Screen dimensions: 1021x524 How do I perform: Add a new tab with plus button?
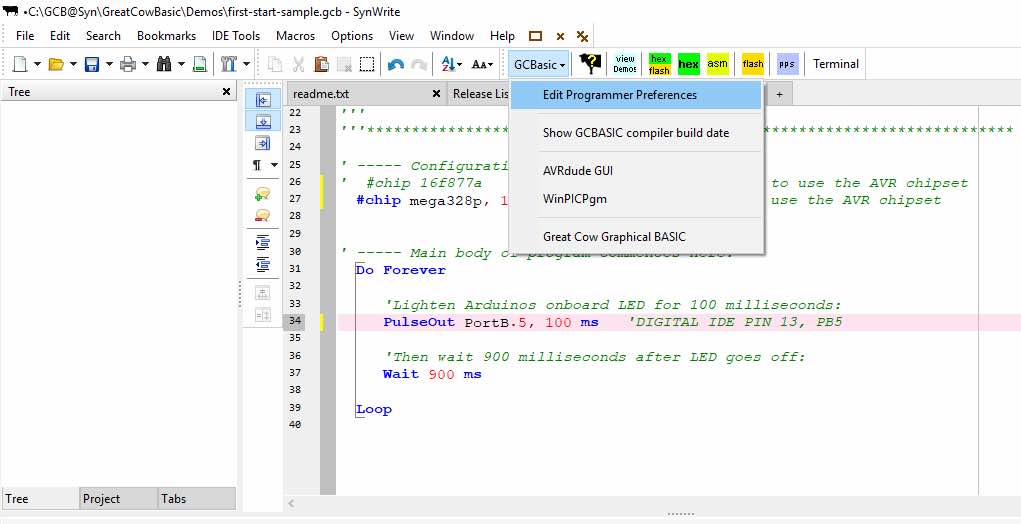[779, 94]
